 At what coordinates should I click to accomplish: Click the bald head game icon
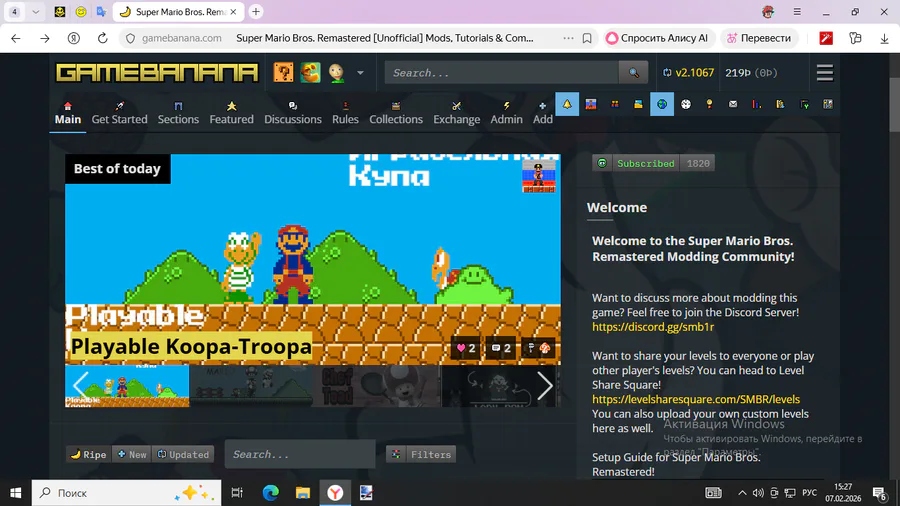pyautogui.click(x=337, y=73)
